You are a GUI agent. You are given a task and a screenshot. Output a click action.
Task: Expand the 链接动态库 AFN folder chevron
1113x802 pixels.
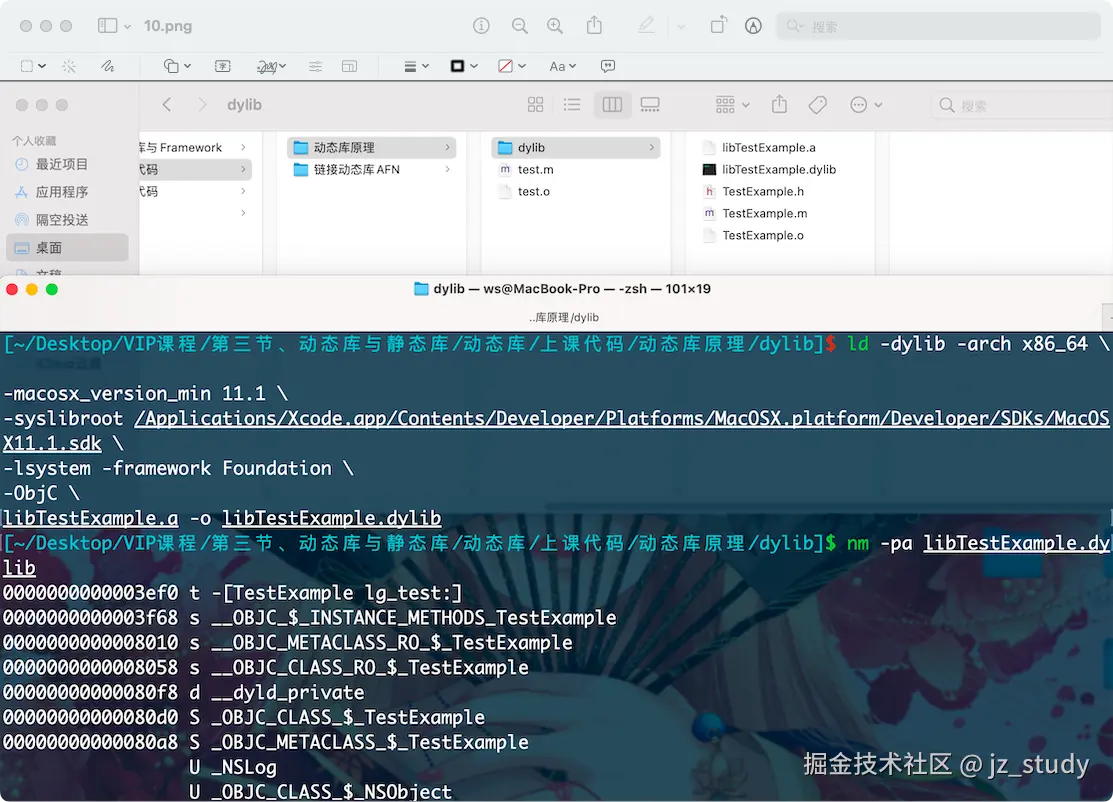pyautogui.click(x=447, y=170)
